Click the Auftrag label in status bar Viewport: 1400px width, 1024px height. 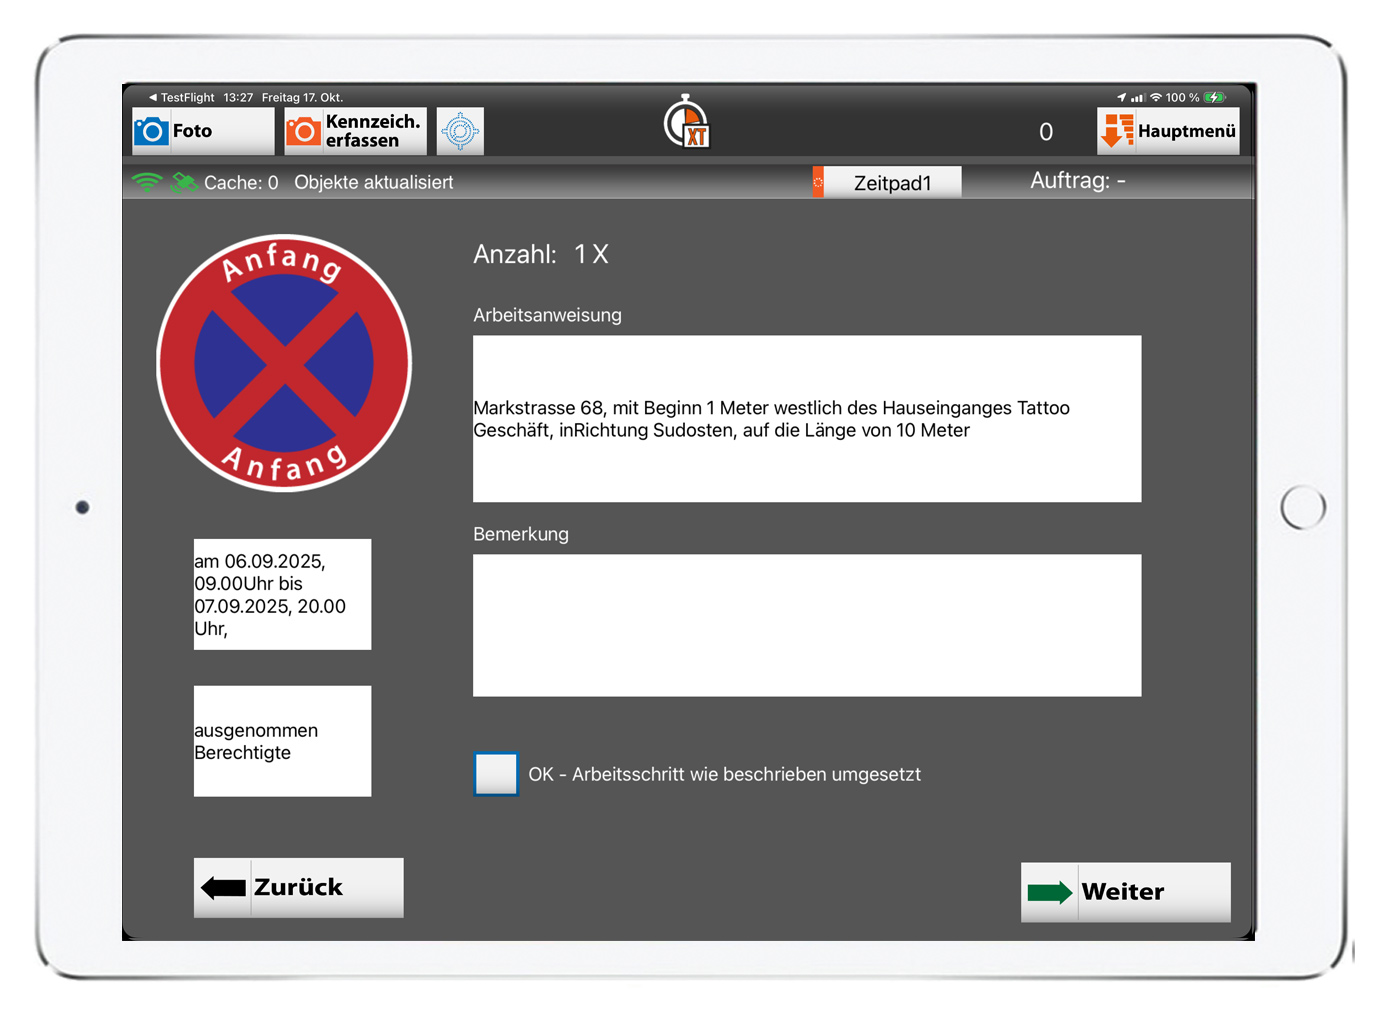pyautogui.click(x=1077, y=181)
